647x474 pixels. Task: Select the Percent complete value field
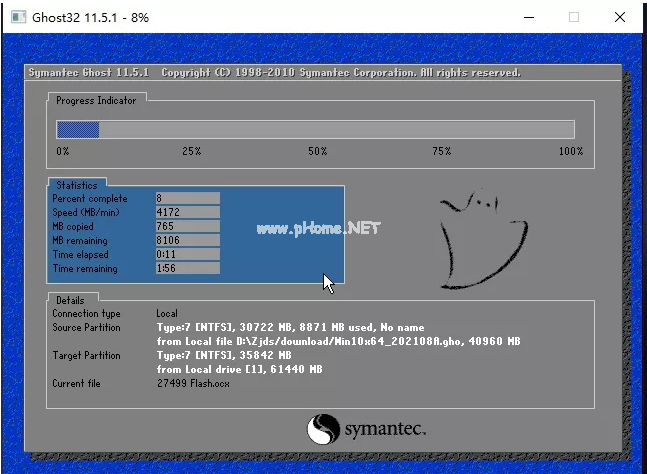(187, 199)
